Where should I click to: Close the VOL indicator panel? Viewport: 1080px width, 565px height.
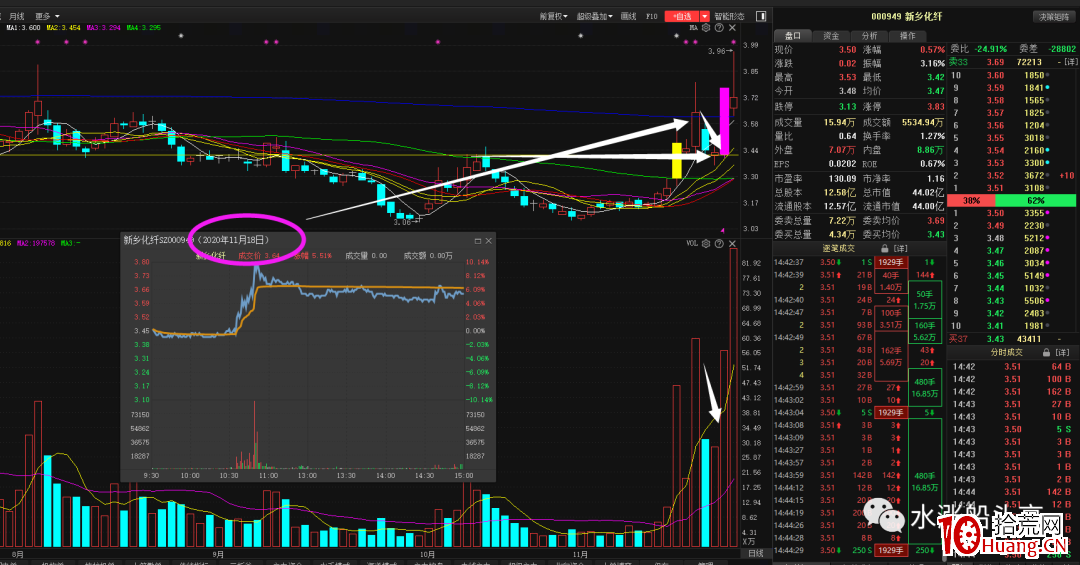click(x=732, y=243)
